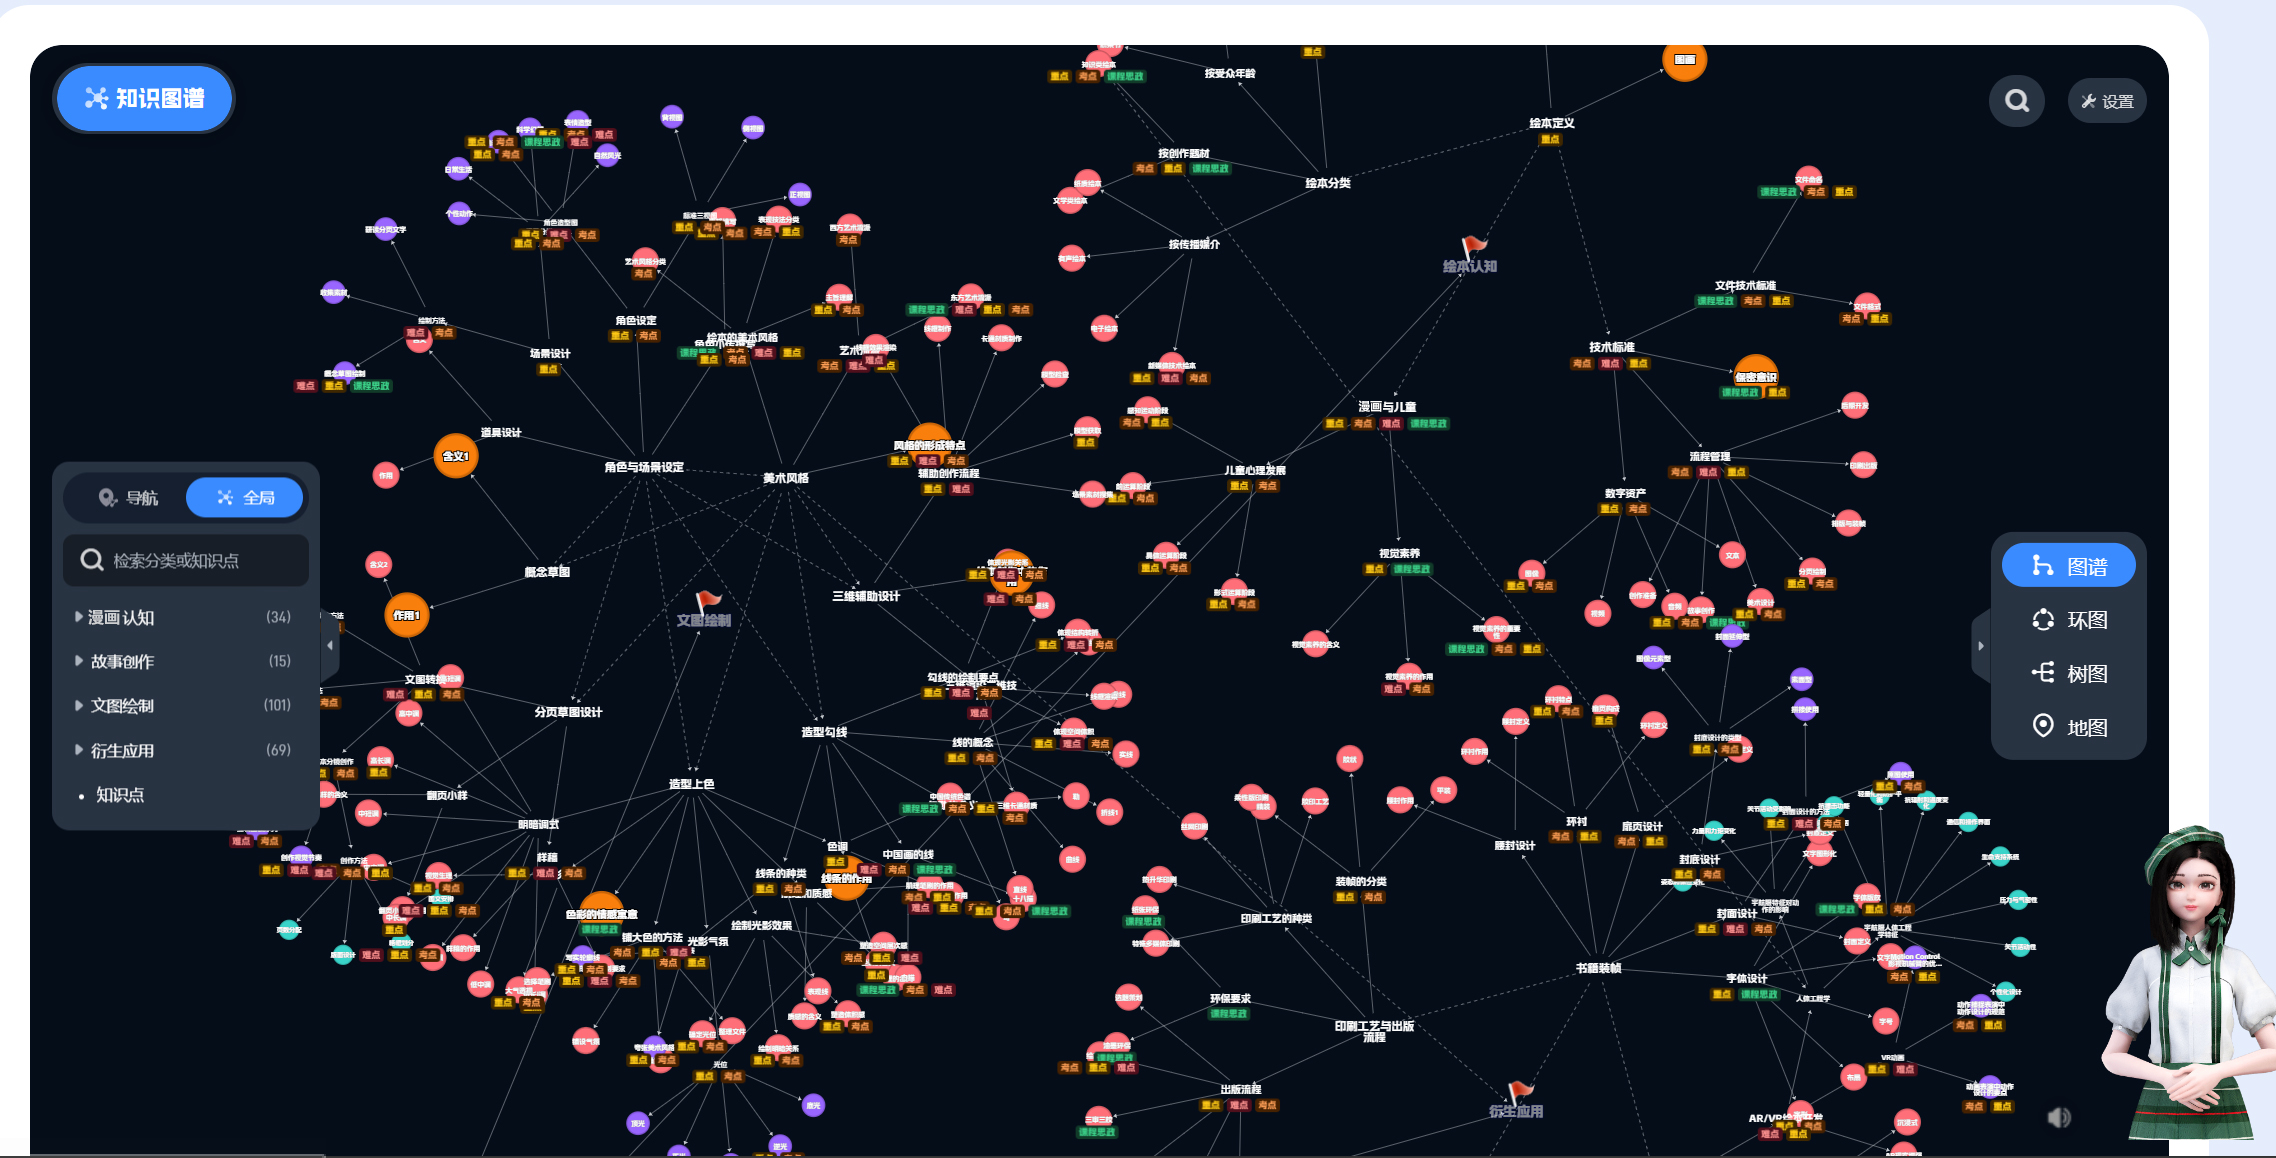
Task: Click the 知识图谱 title button
Action: (144, 98)
